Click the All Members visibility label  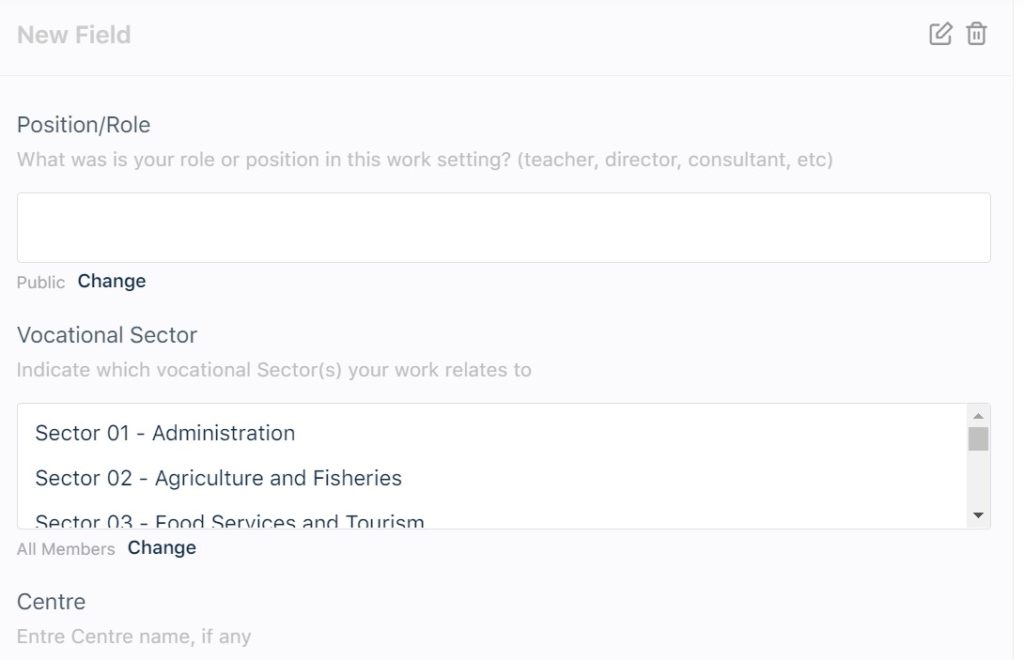(66, 549)
